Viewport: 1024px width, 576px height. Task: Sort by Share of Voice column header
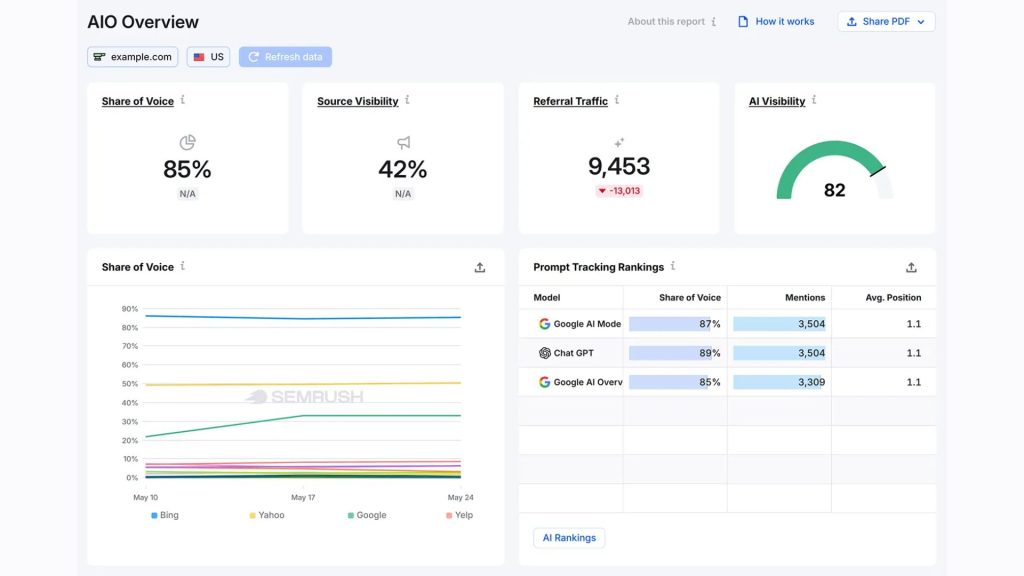point(690,298)
